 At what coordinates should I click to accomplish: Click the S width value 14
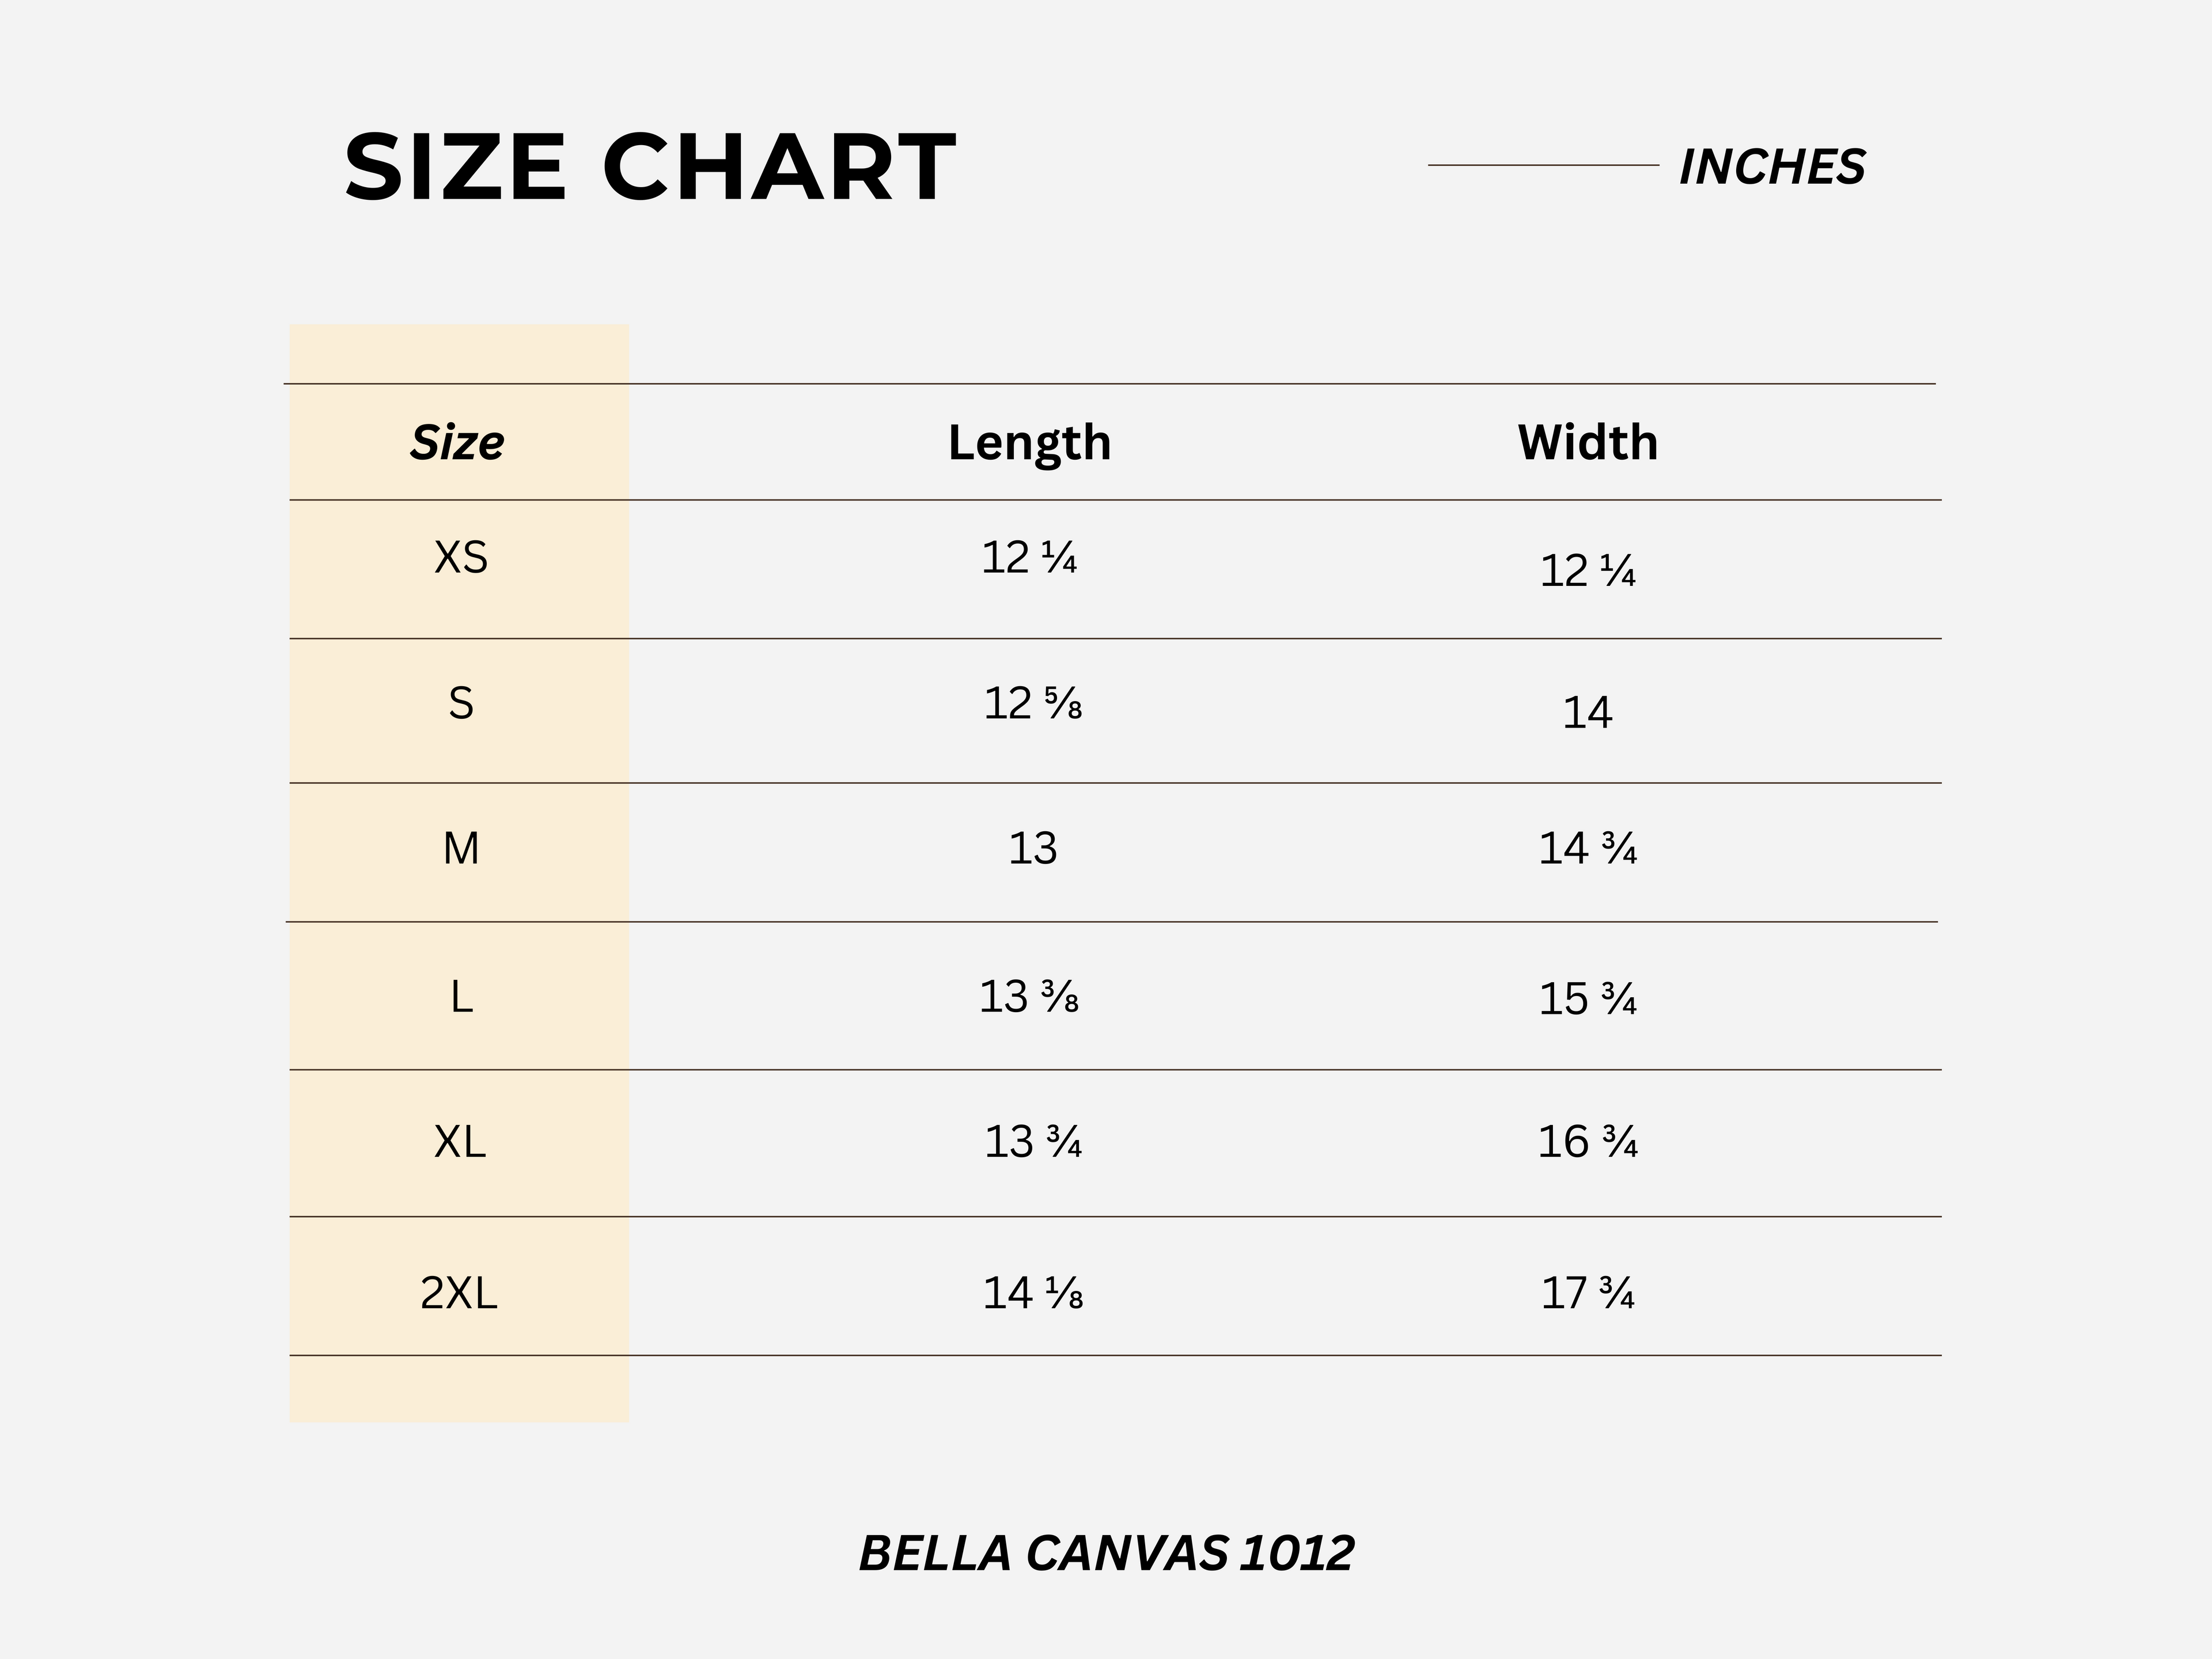coord(1587,712)
